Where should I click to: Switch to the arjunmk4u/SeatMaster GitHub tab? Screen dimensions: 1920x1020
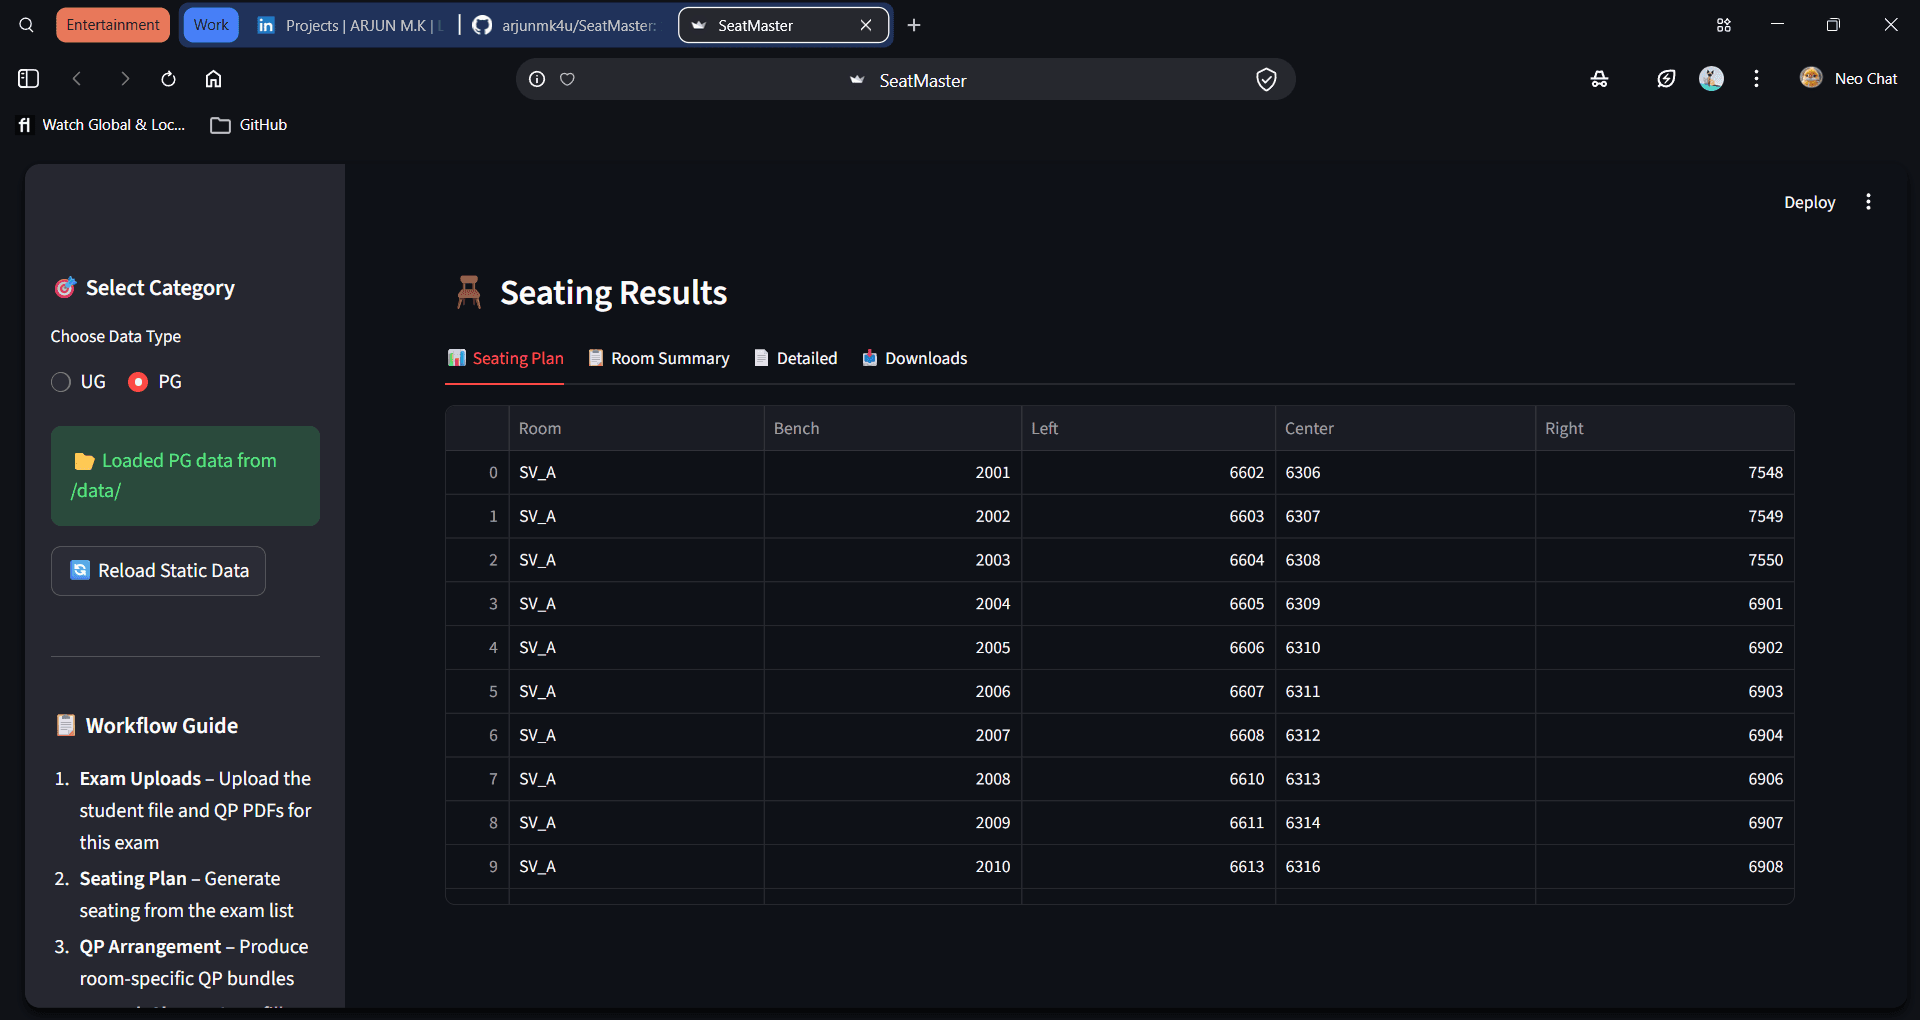click(x=565, y=25)
